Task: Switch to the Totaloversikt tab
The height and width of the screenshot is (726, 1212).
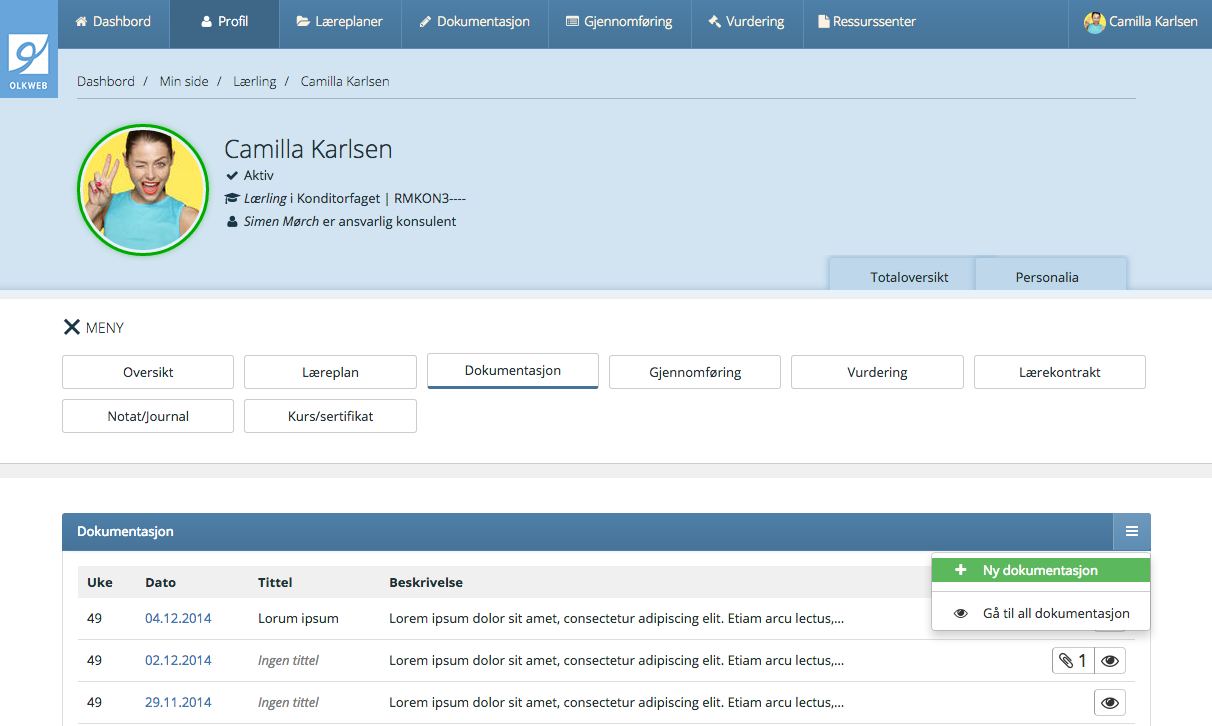Action: tap(909, 277)
